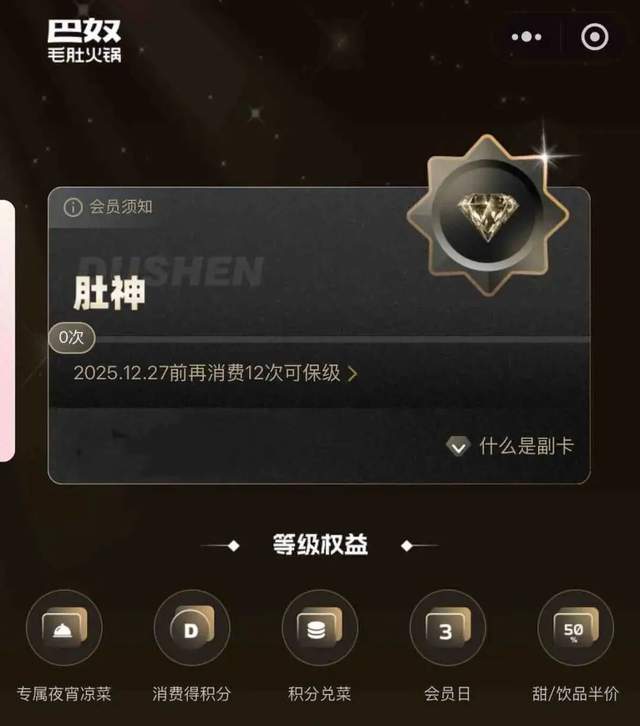Select the 等级权益 section heading

(320, 545)
